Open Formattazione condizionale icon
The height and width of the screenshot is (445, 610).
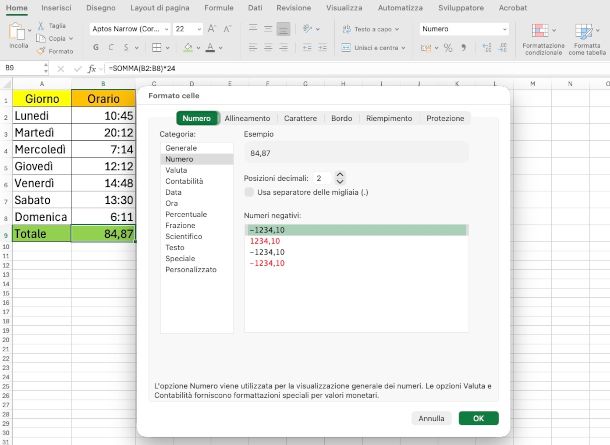pyautogui.click(x=540, y=30)
